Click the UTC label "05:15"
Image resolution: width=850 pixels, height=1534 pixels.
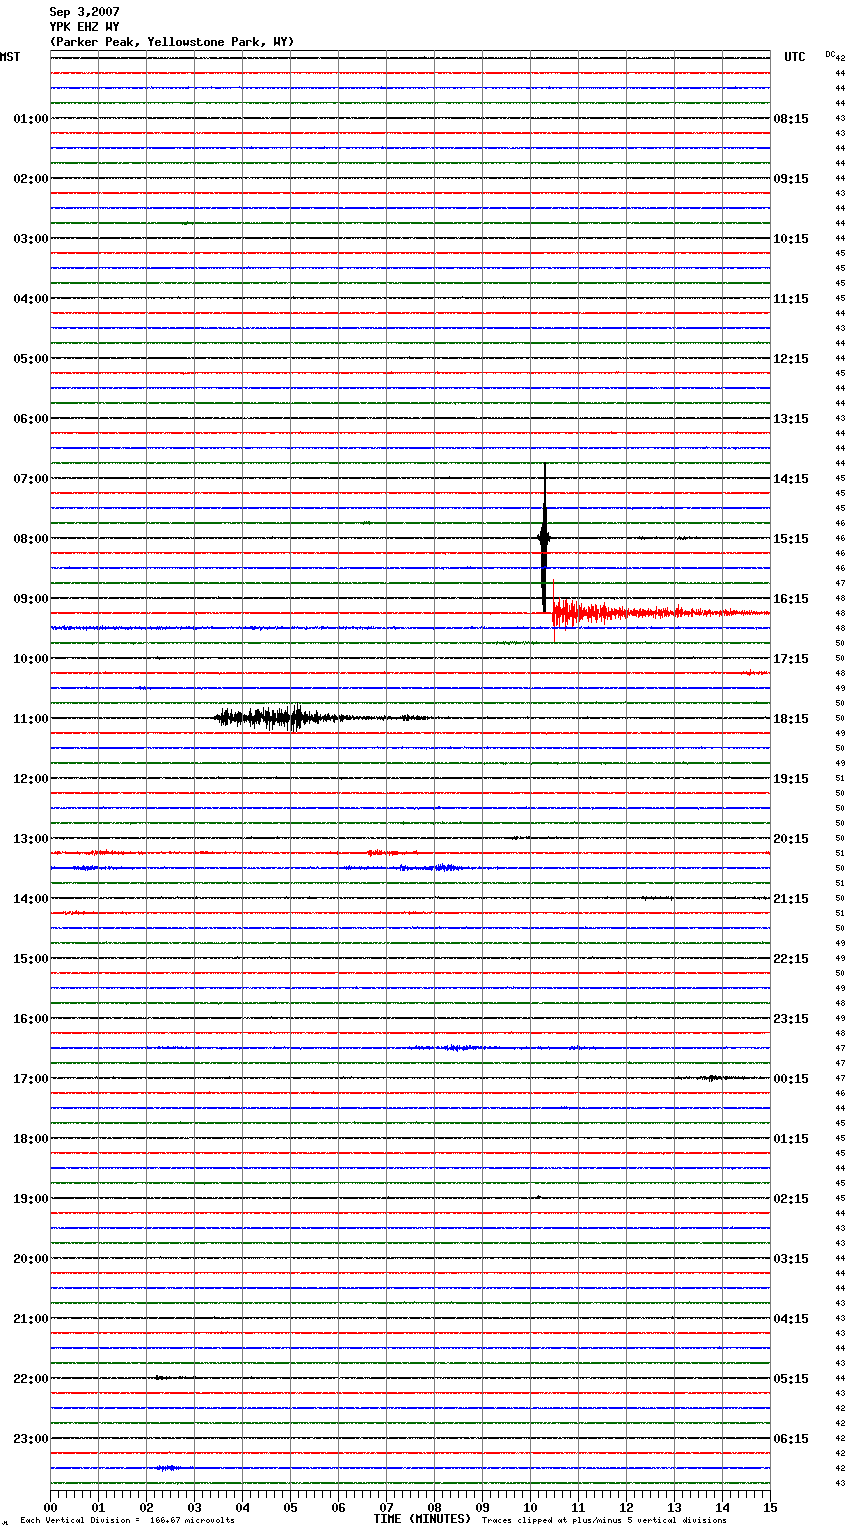click(791, 1379)
